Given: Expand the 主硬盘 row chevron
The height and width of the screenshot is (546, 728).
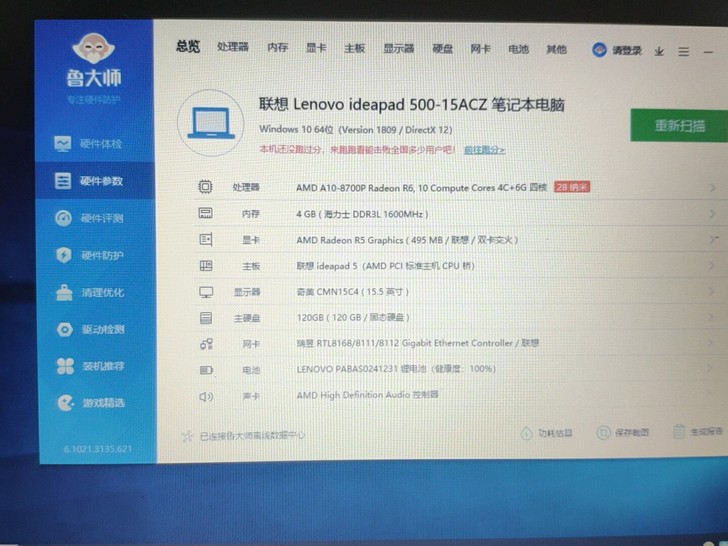Looking at the screenshot, I should click(x=712, y=317).
